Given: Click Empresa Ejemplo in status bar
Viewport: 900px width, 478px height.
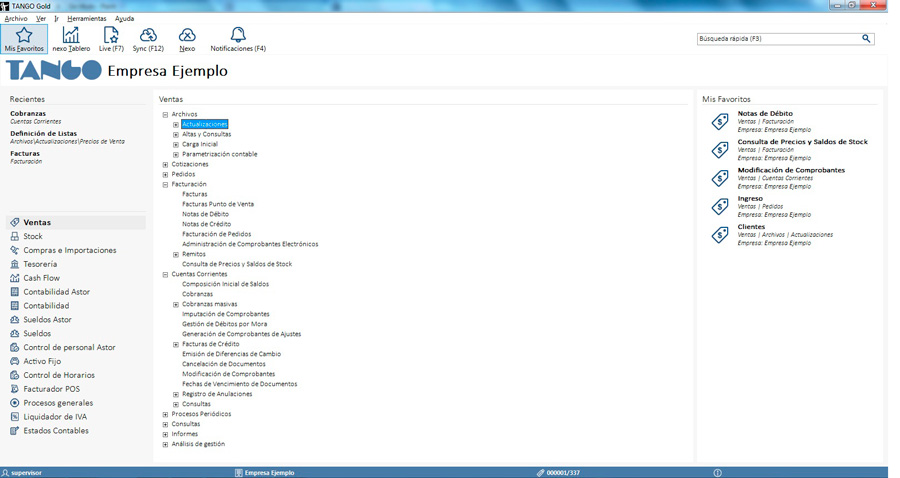Looking at the screenshot, I should tap(269, 473).
